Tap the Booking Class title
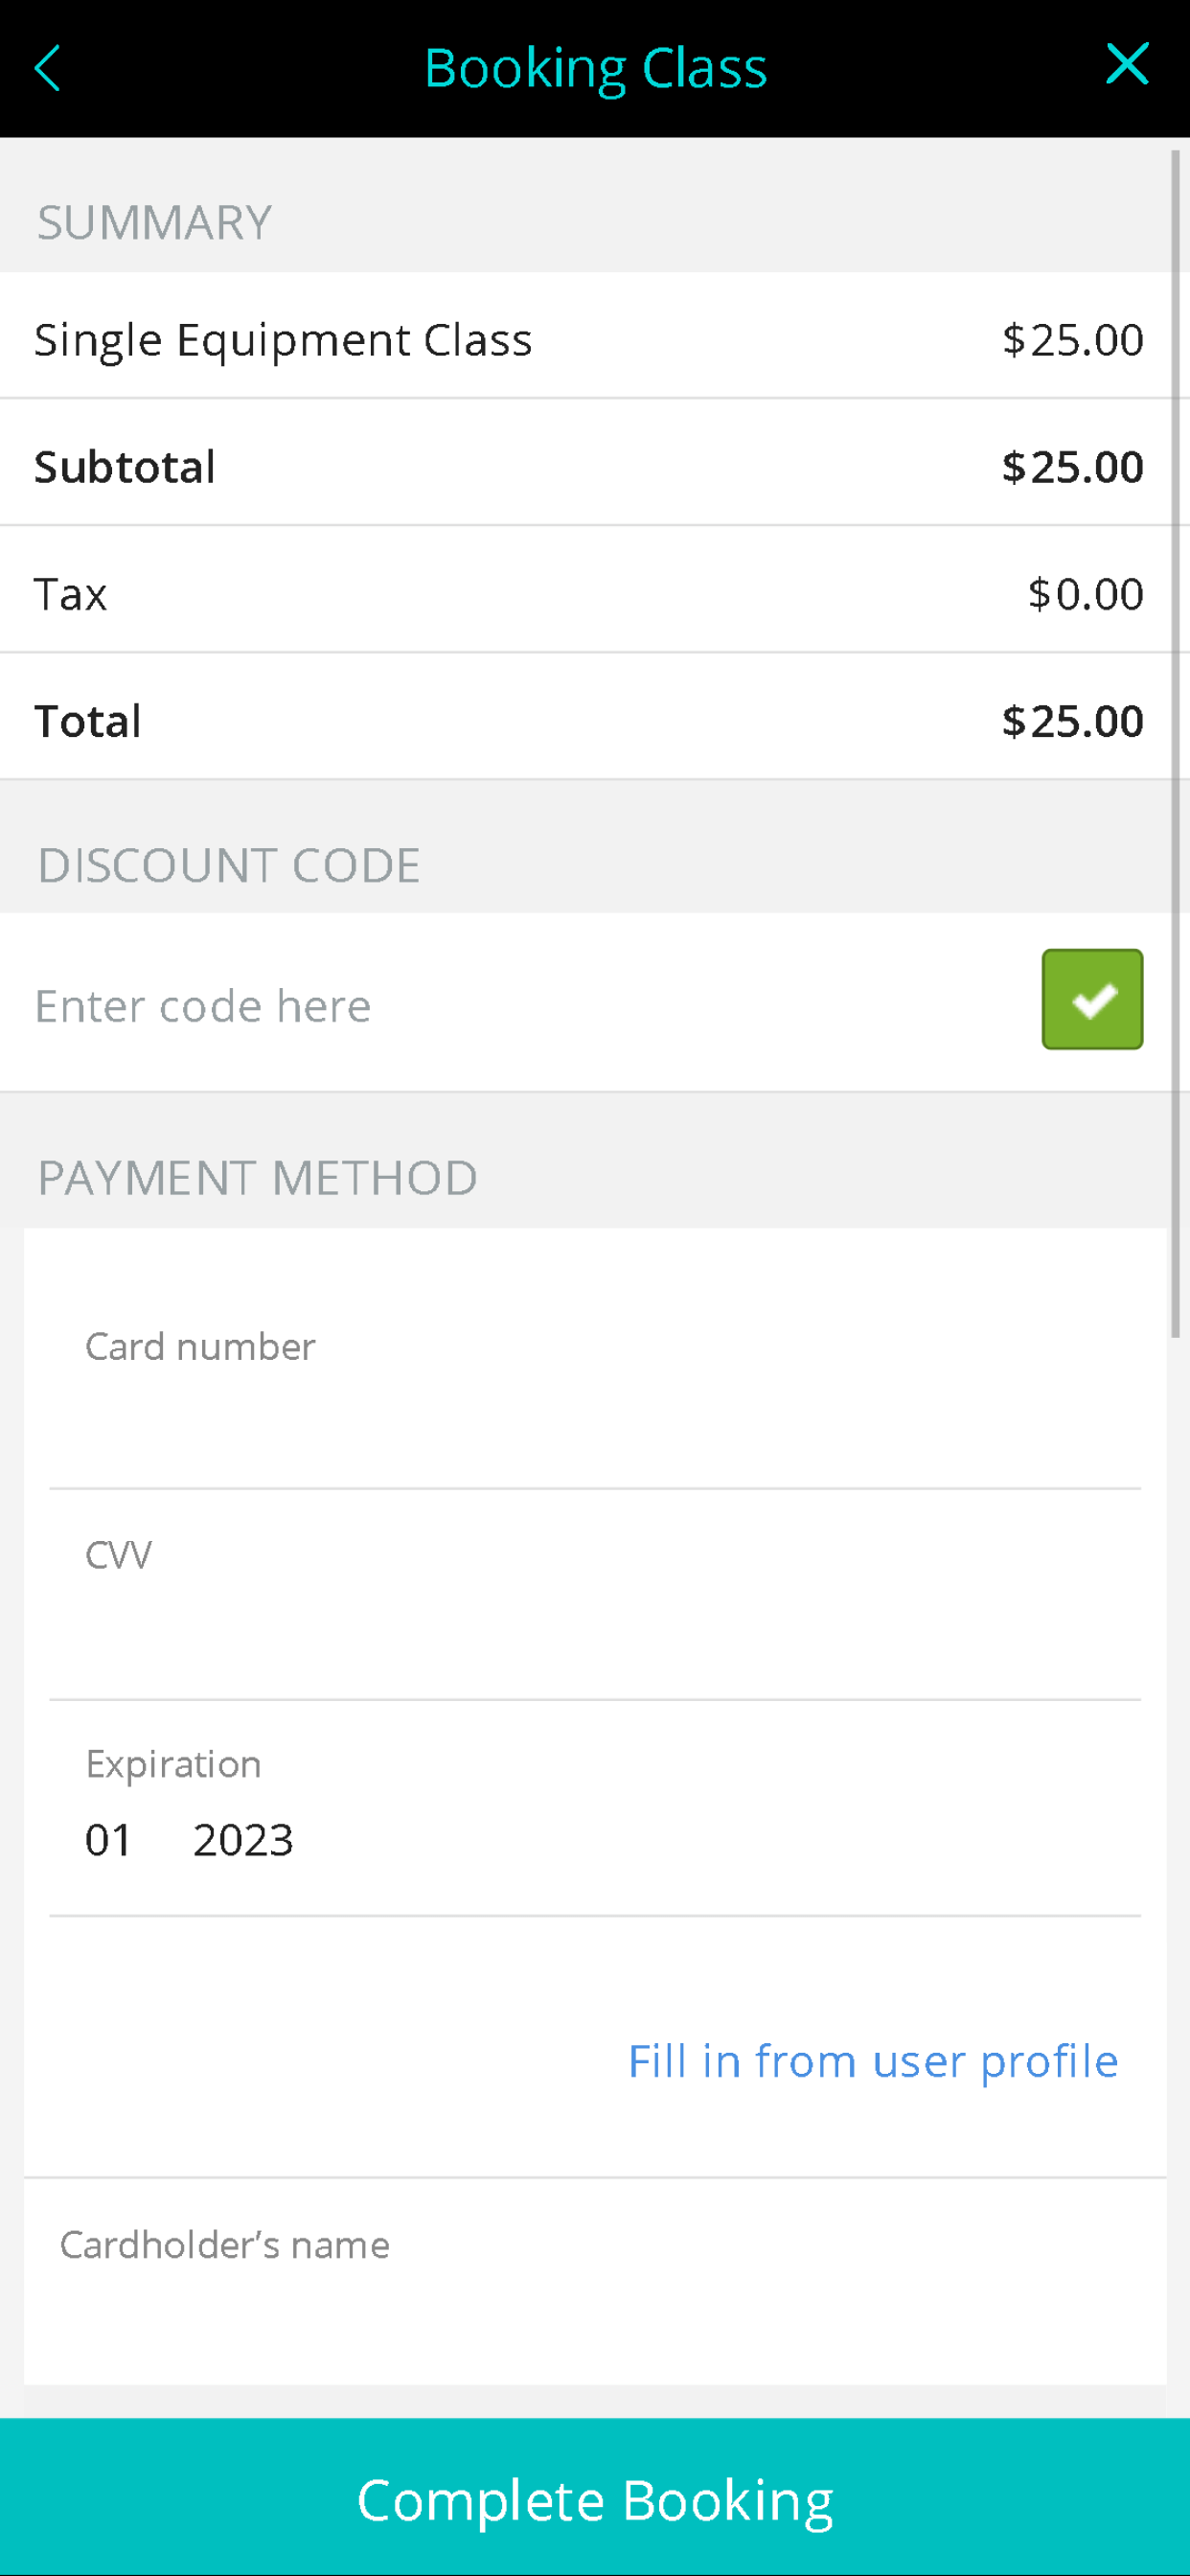 click(595, 69)
